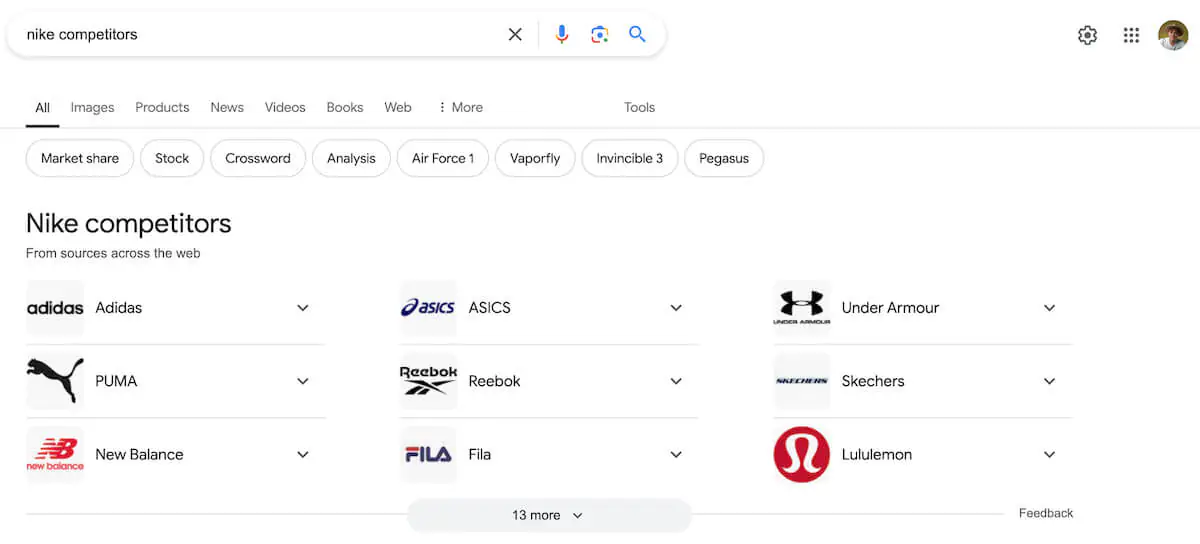Switch to the News tab

click(x=227, y=107)
